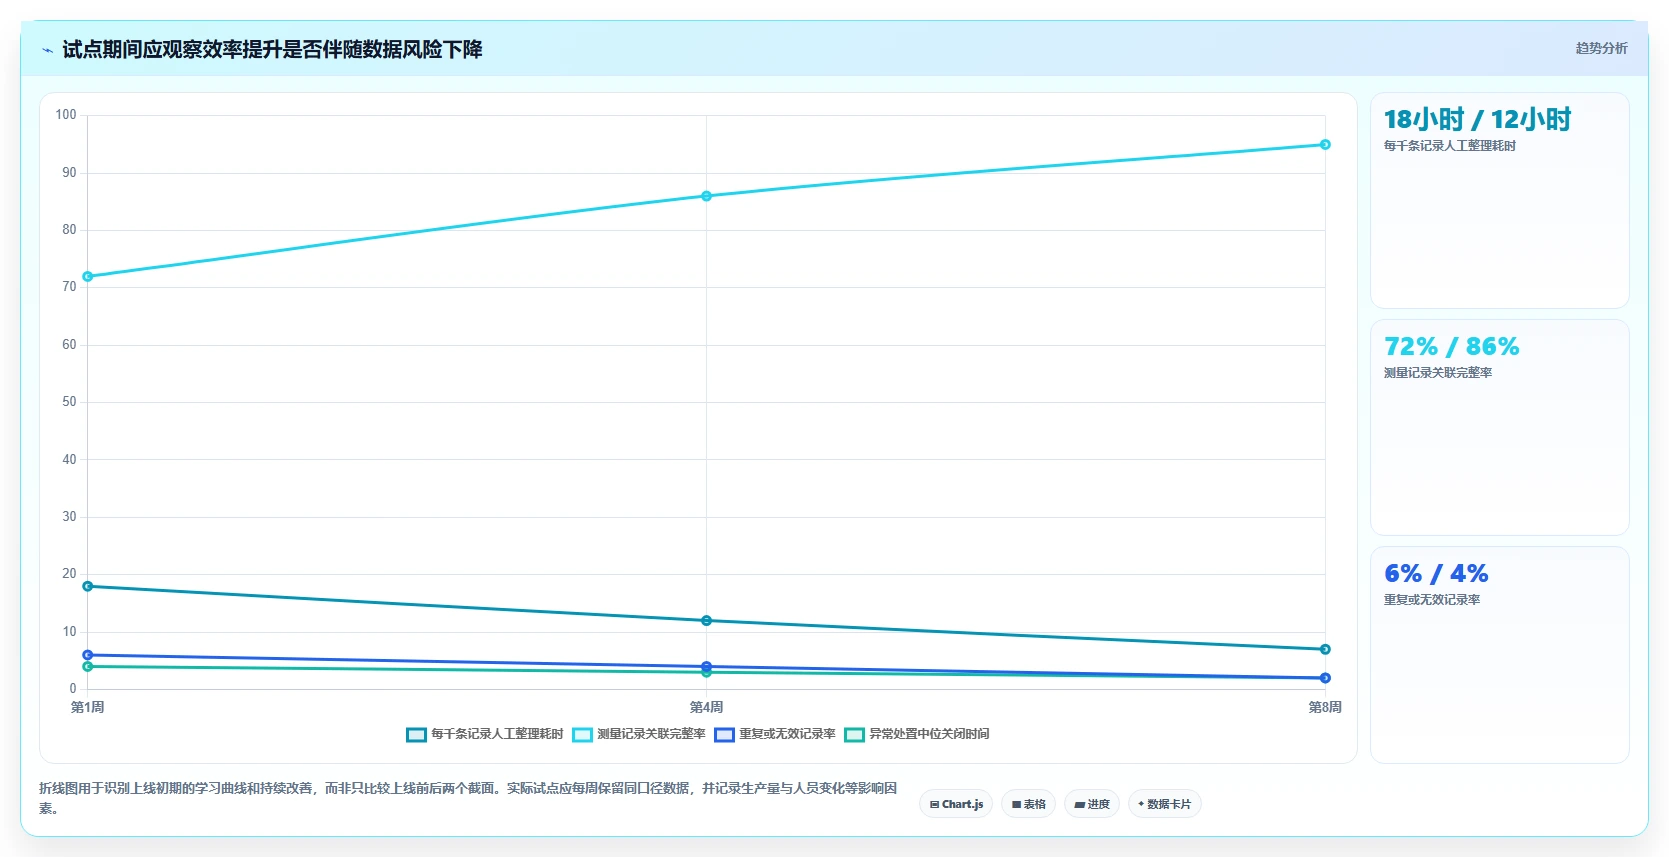
Task: Select the 异常处置中位关闭时间 point at 第1周
Action: (88, 667)
